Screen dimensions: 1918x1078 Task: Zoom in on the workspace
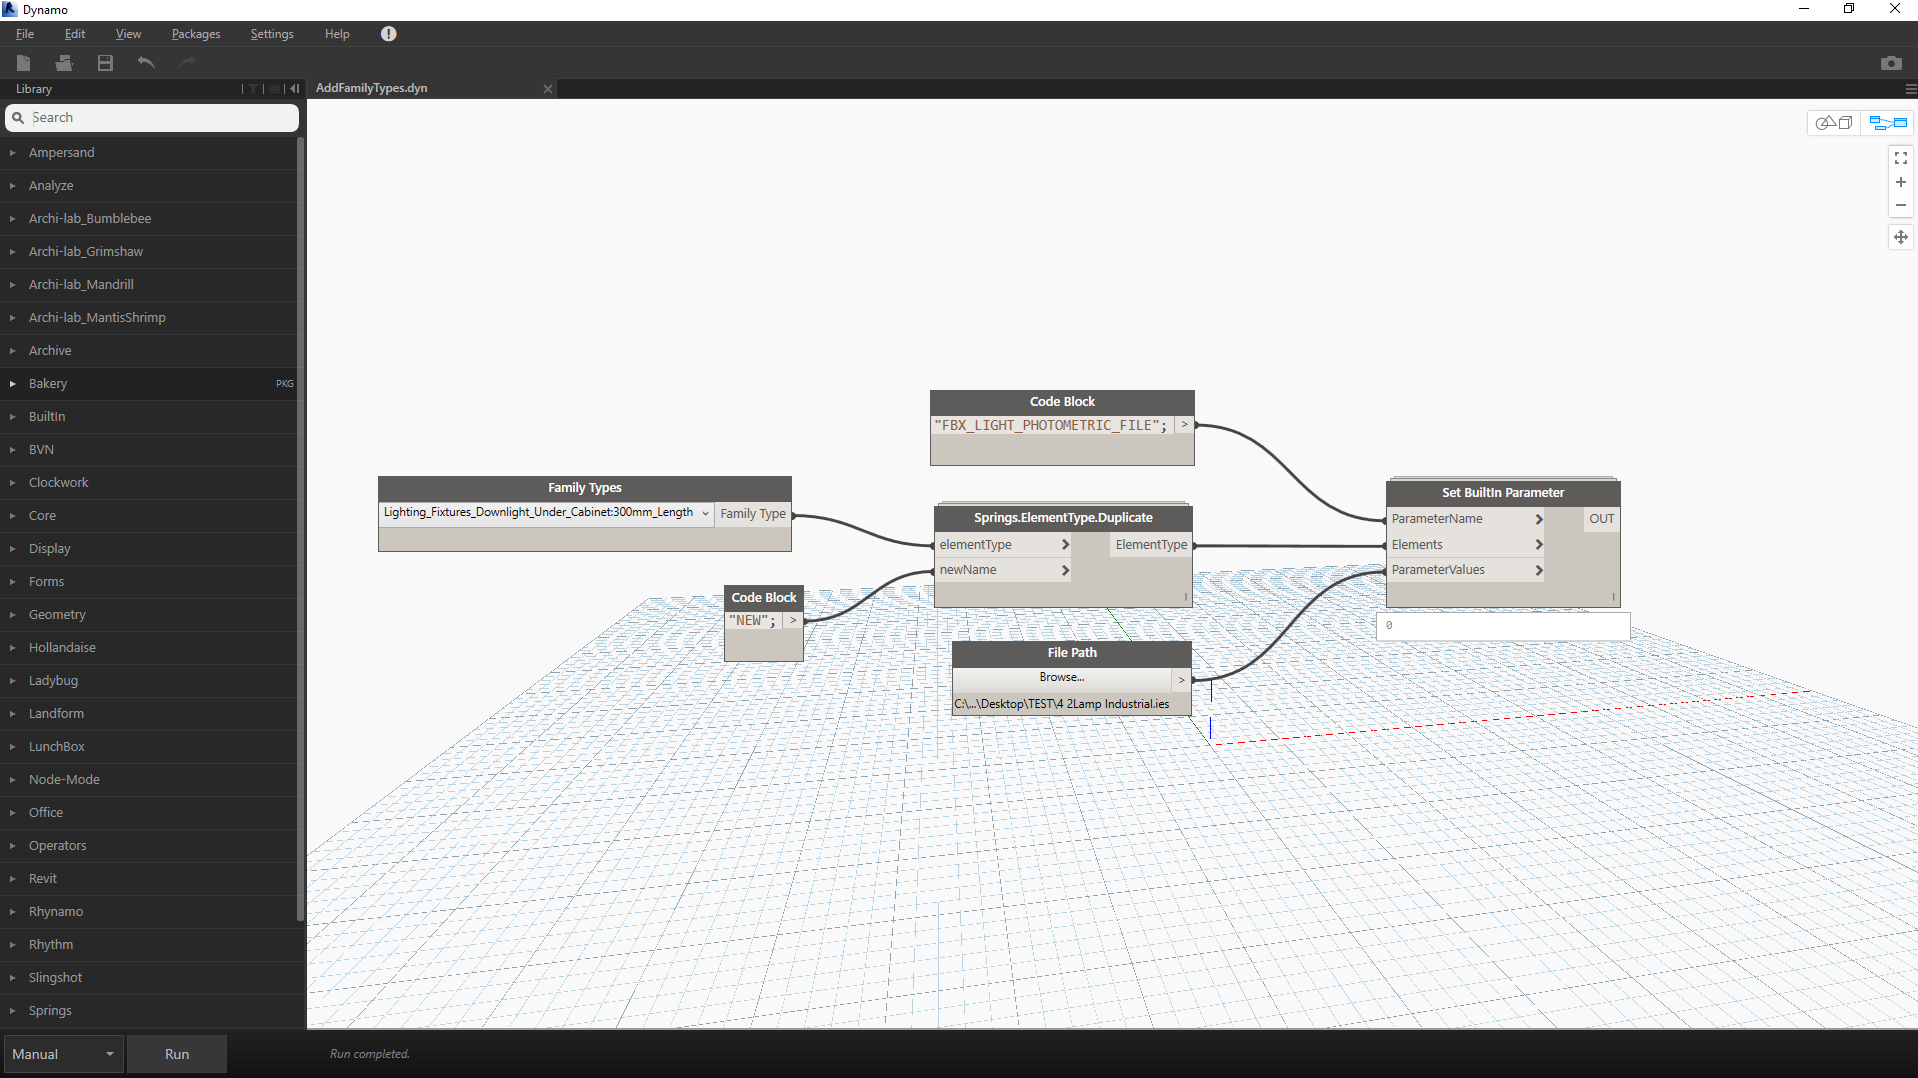click(1901, 182)
